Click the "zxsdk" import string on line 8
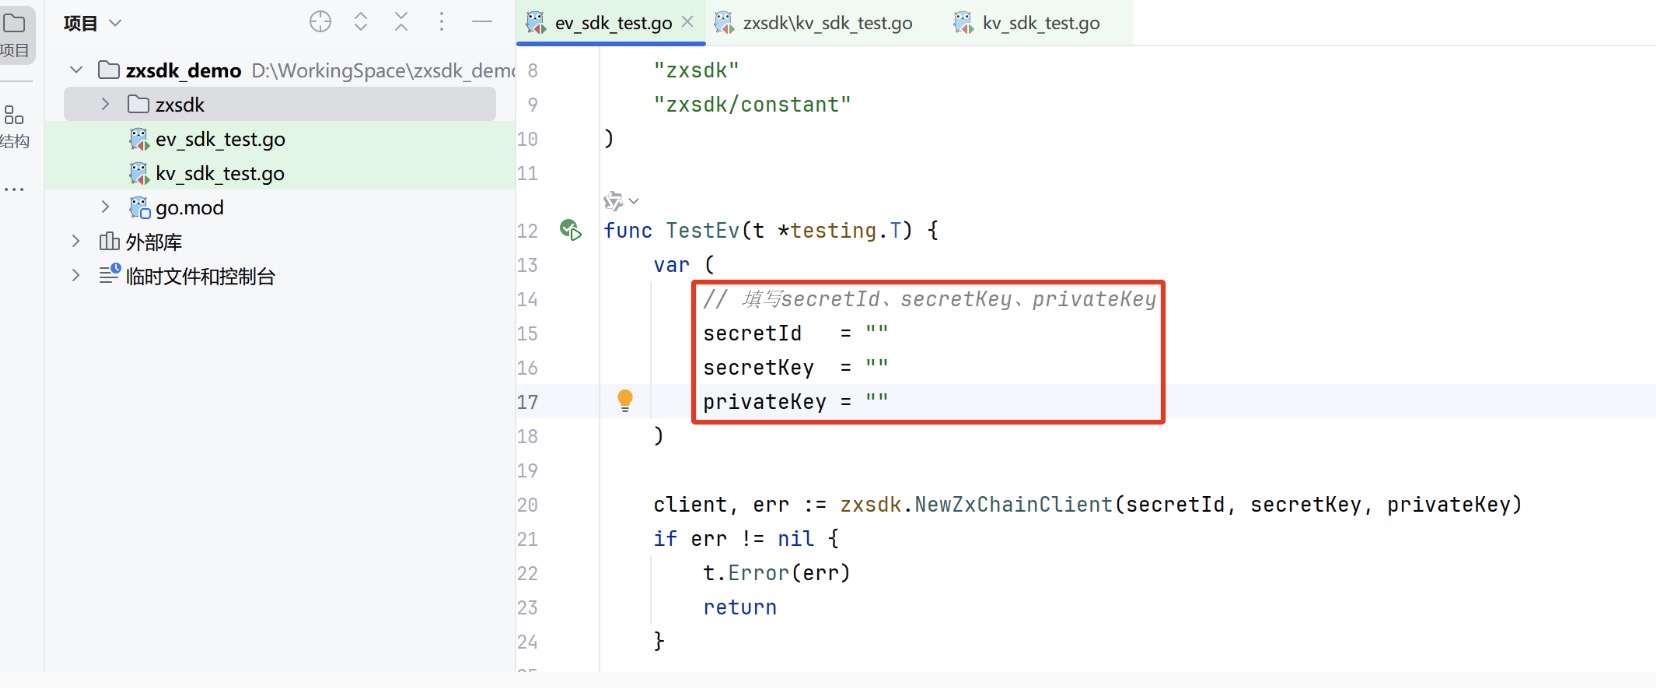 coord(696,70)
